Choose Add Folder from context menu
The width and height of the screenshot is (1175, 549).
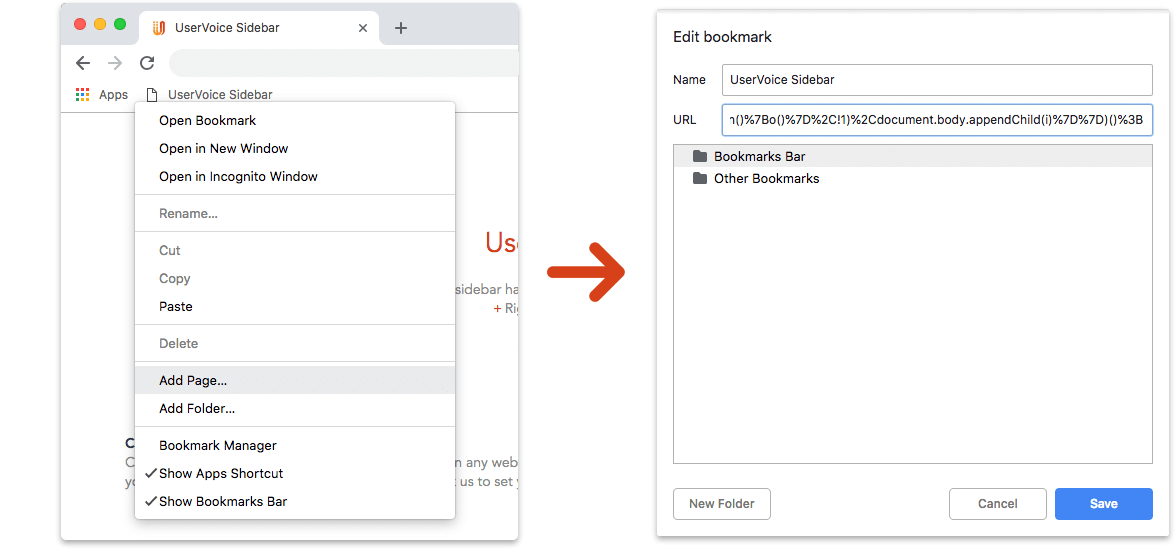(x=197, y=408)
